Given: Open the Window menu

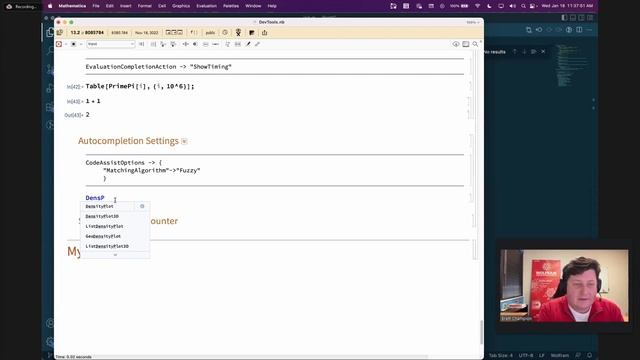Looking at the screenshot, I should 253,6.
